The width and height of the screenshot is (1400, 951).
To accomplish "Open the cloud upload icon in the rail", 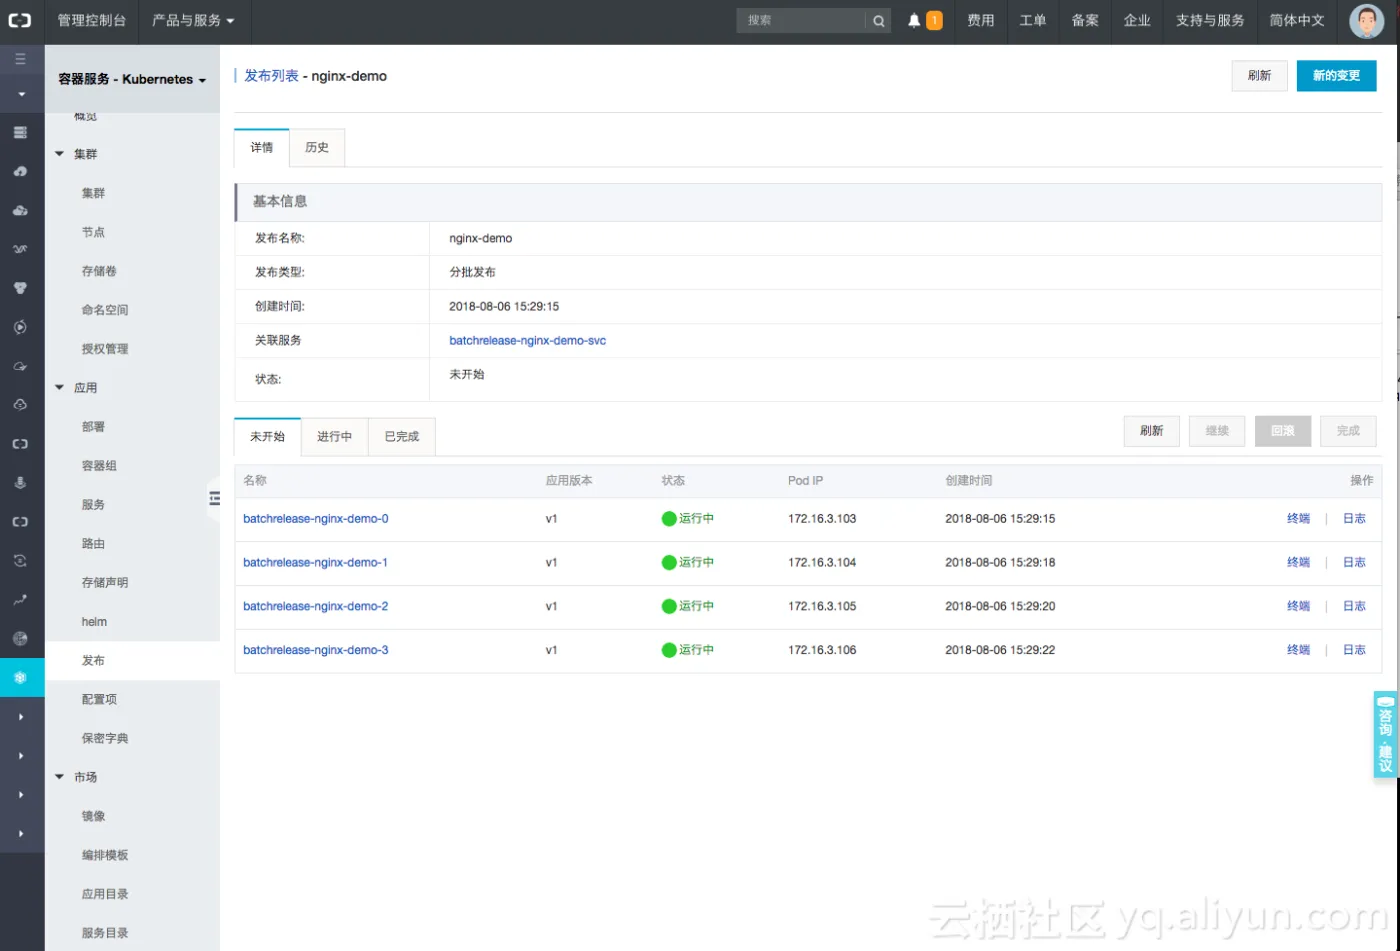I will coord(20,171).
